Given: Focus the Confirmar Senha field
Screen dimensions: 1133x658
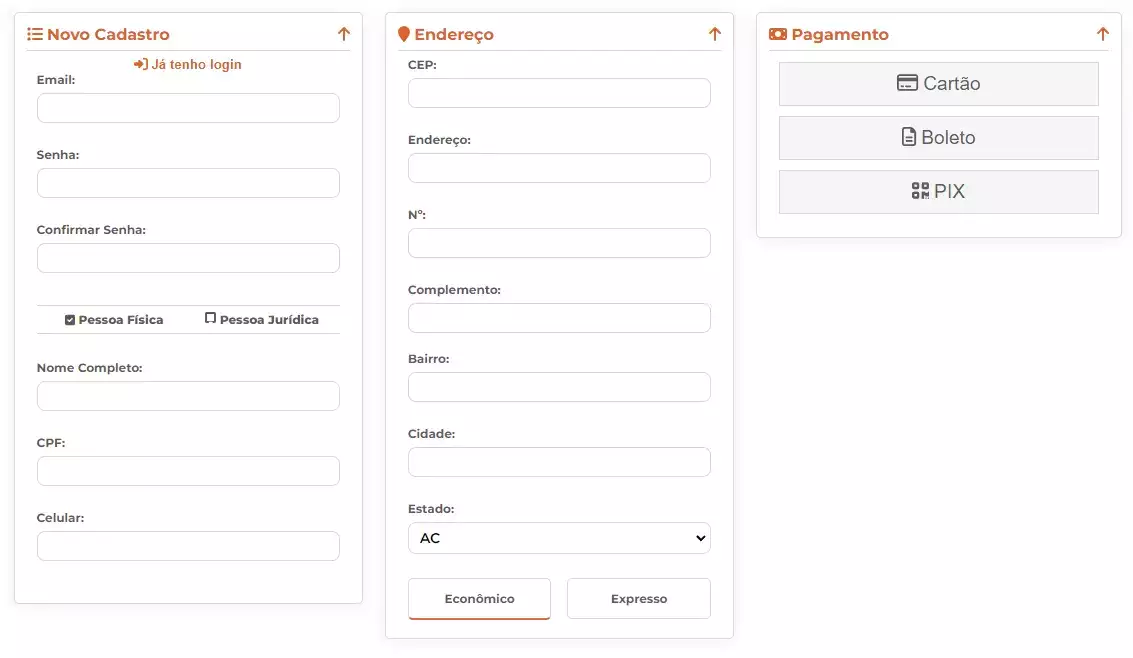Looking at the screenshot, I should click(x=188, y=258).
